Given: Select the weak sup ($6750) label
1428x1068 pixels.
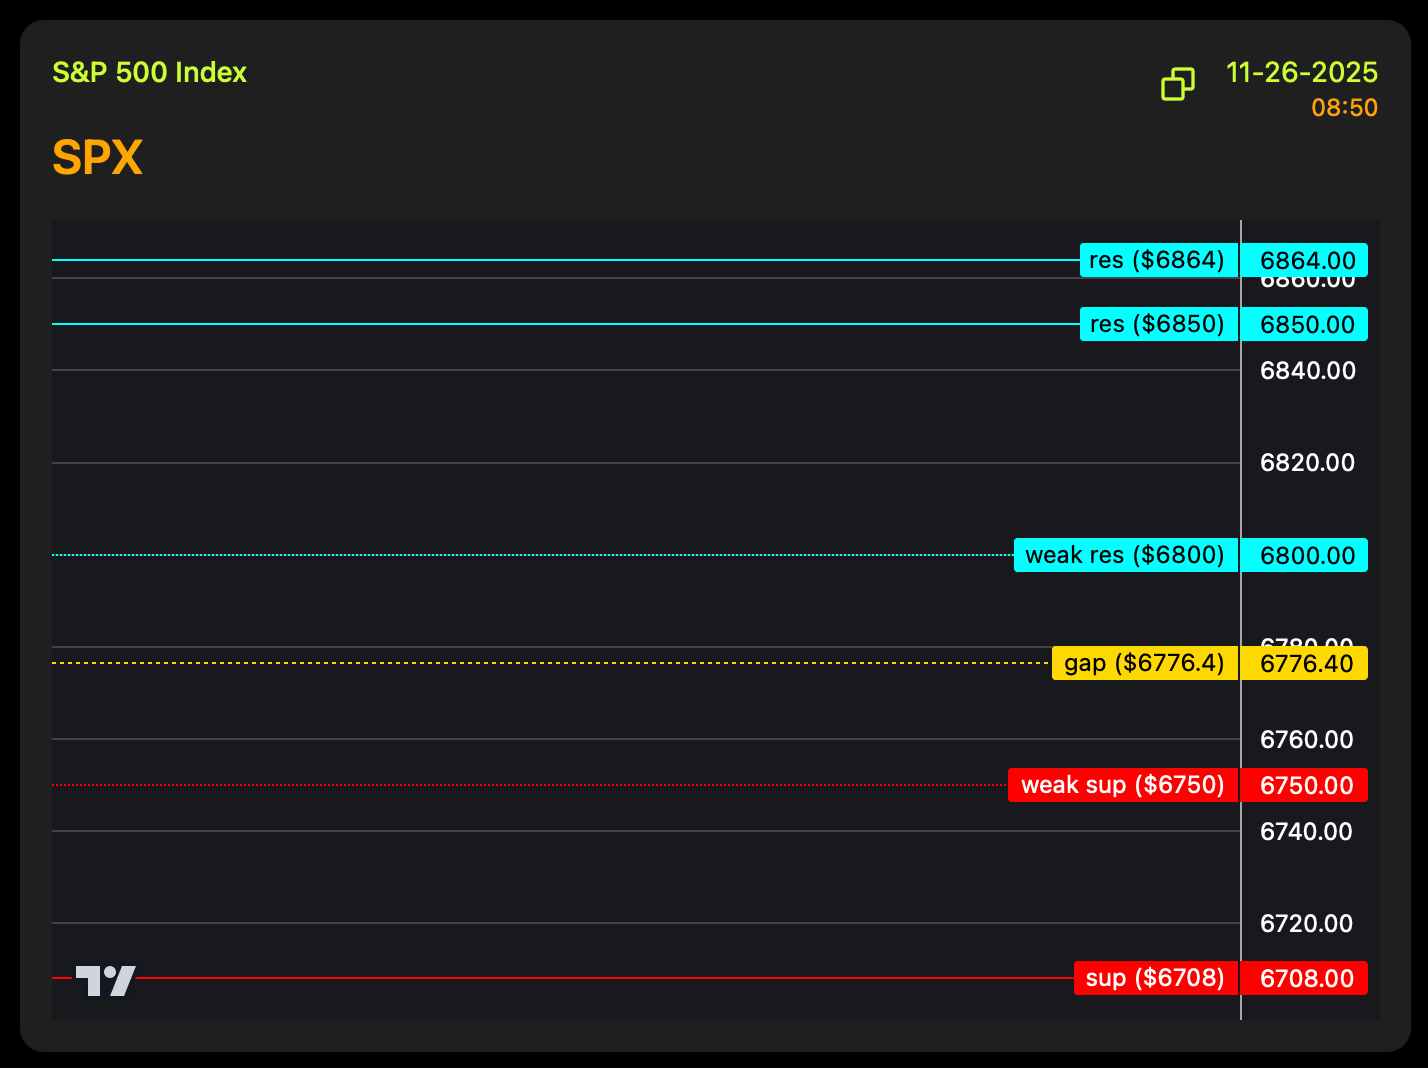Looking at the screenshot, I should 1122,785.
